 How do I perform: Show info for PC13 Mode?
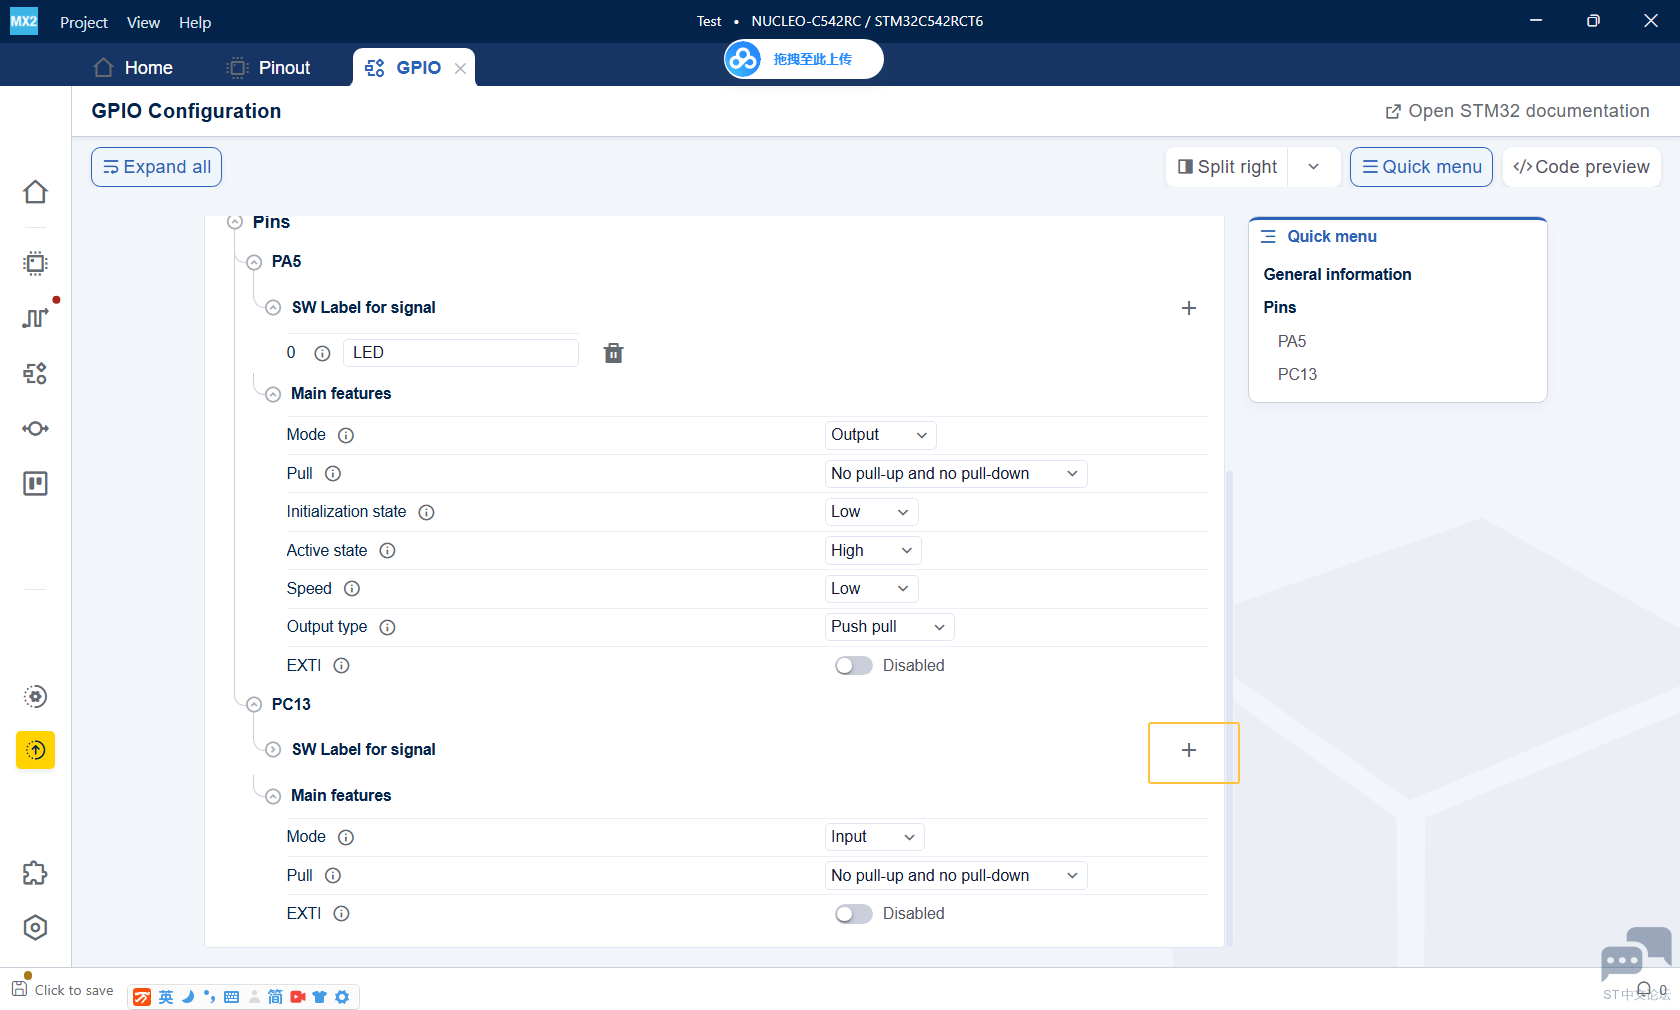click(346, 837)
